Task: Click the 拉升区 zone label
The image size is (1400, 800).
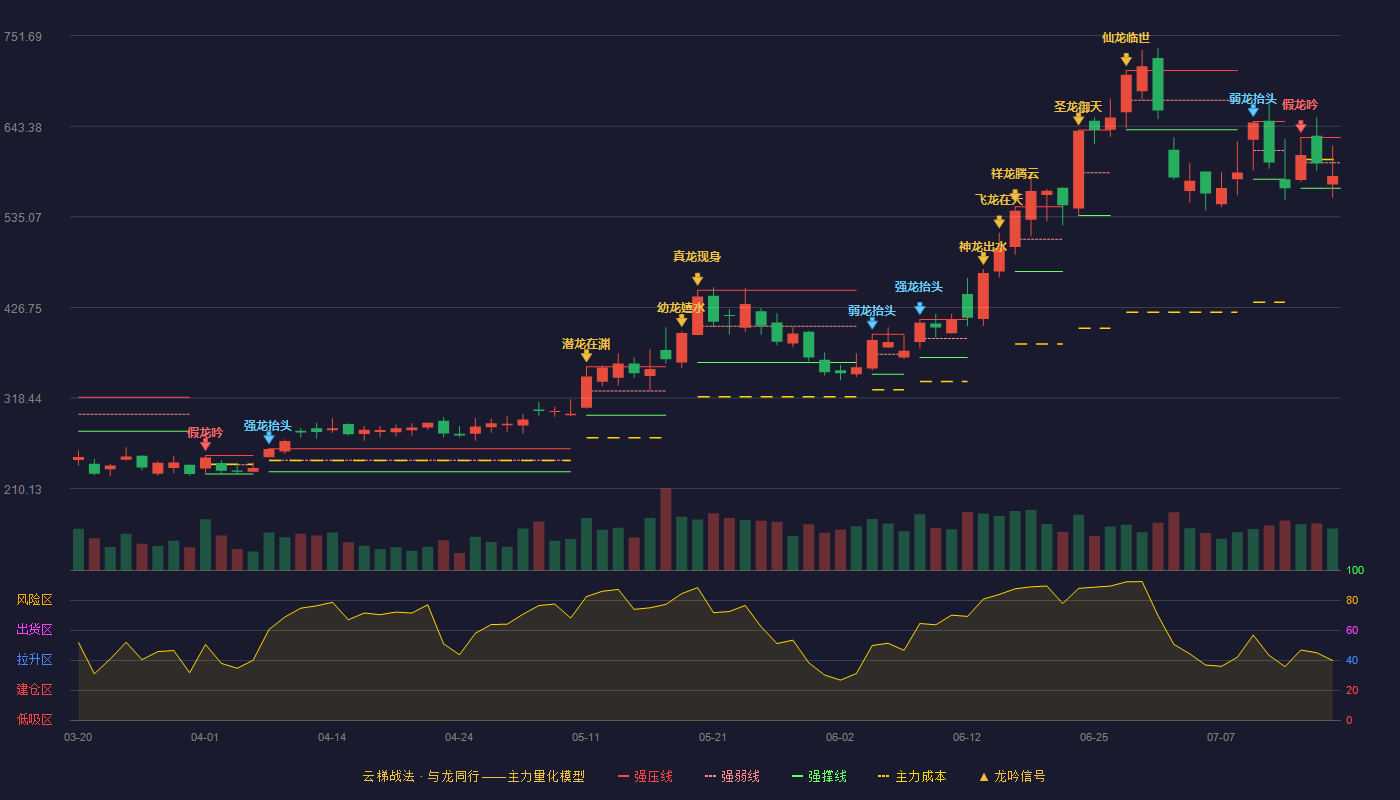Action: pyautogui.click(x=34, y=660)
